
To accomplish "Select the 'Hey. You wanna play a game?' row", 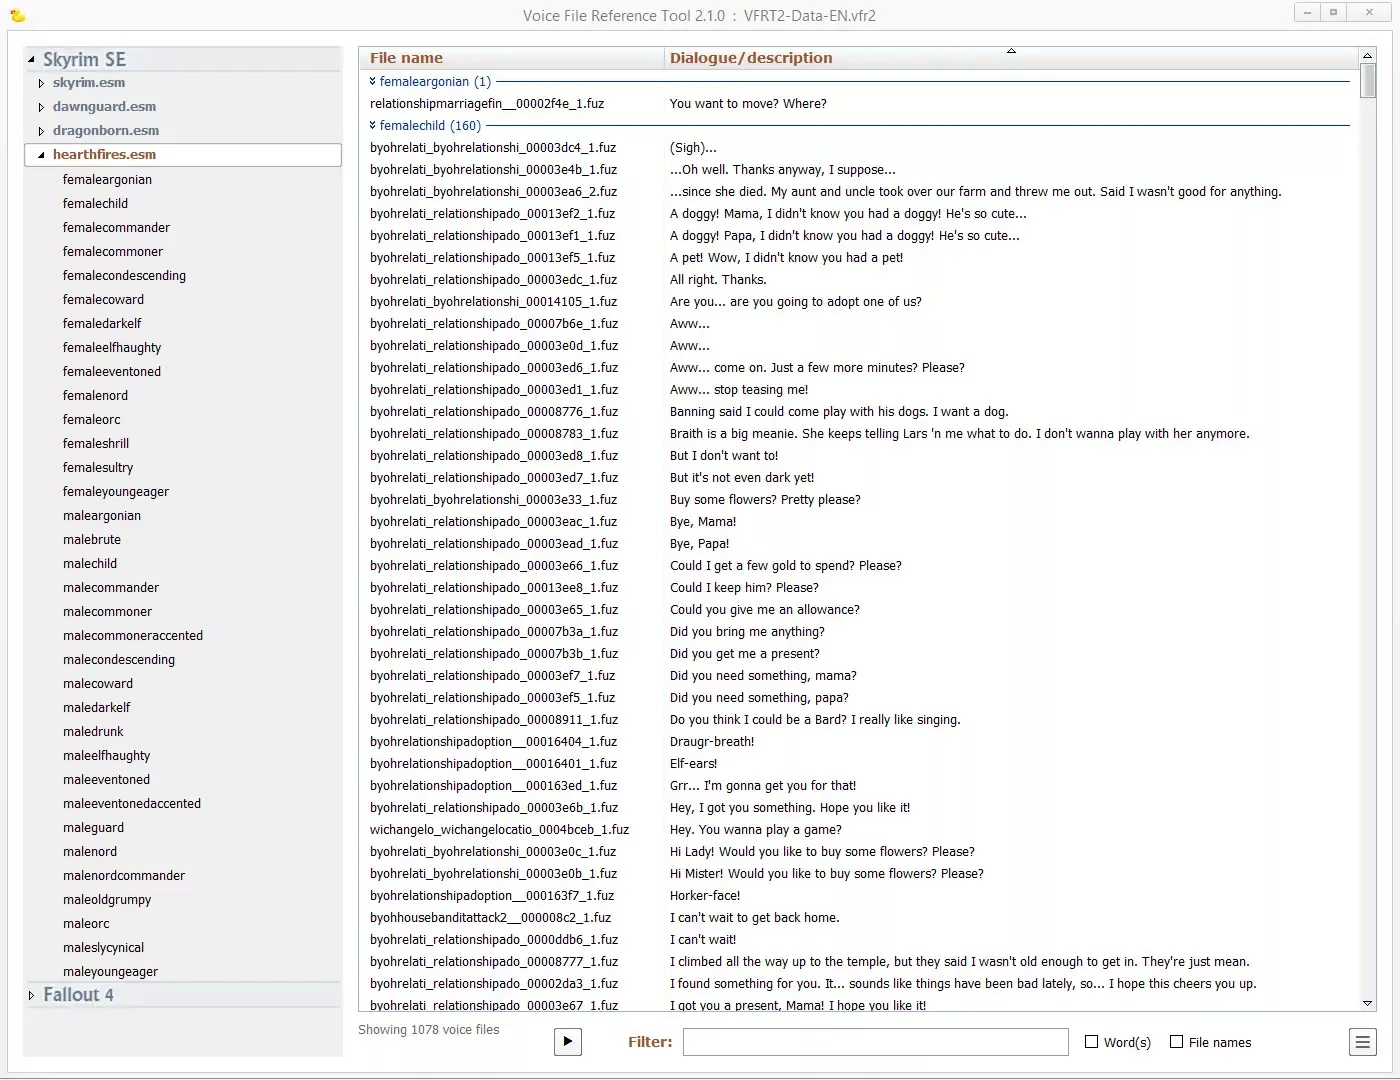I will pyautogui.click(x=858, y=830).
